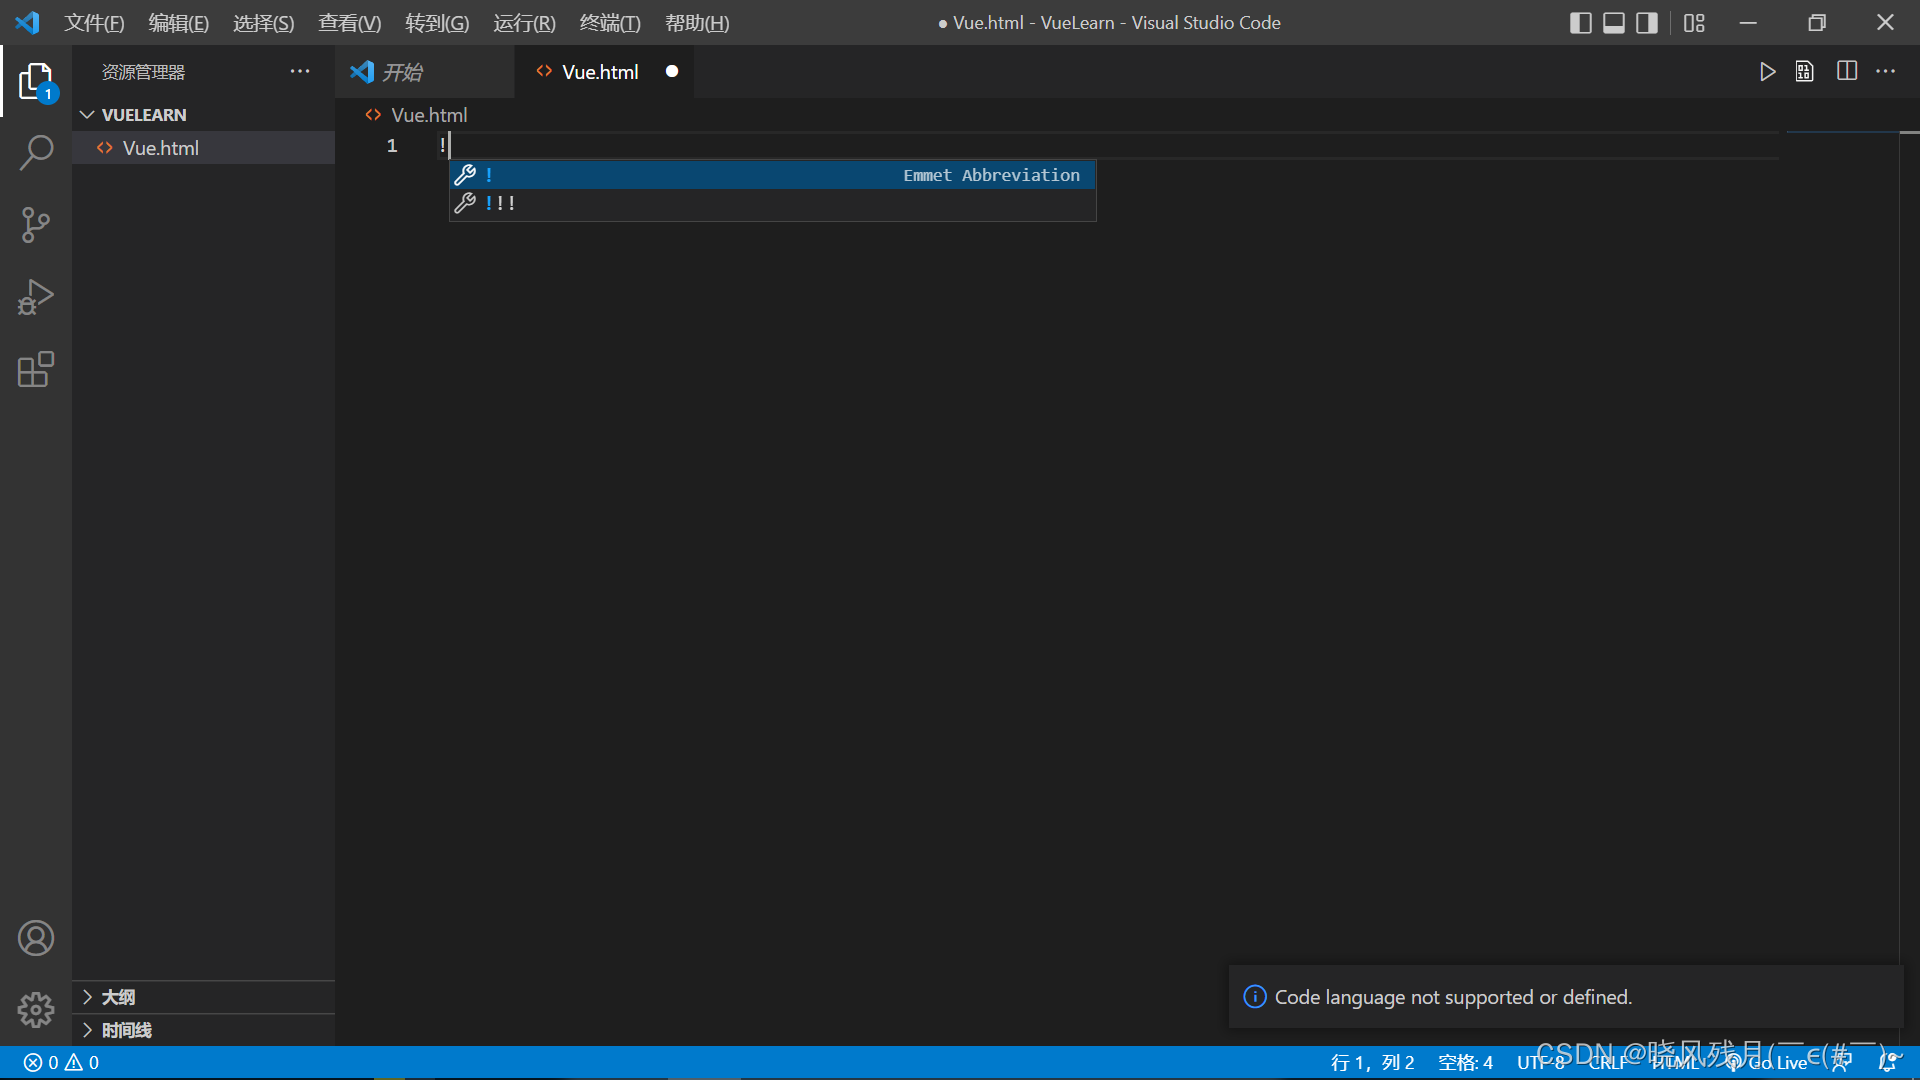Click the 空格: 4 indentation setting

coord(1465,1063)
